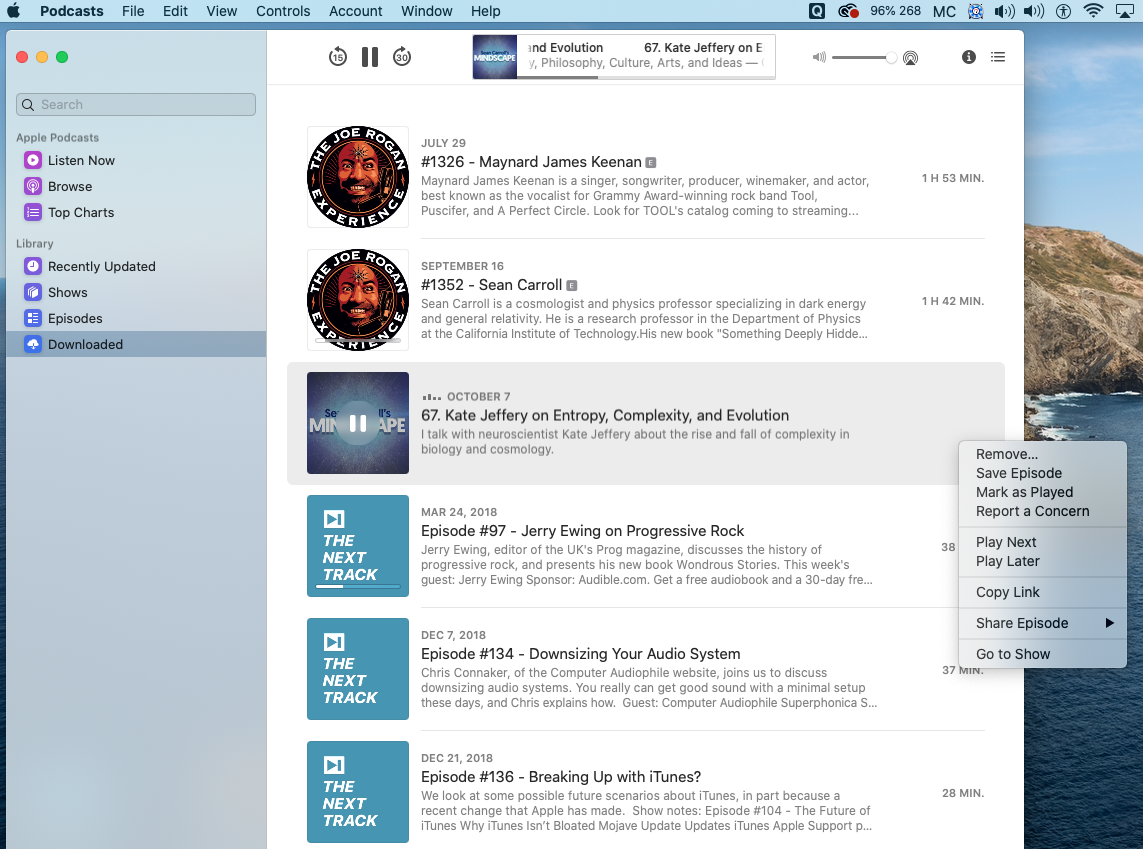
Task: Open the Podcasts app menu
Action: click(71, 11)
